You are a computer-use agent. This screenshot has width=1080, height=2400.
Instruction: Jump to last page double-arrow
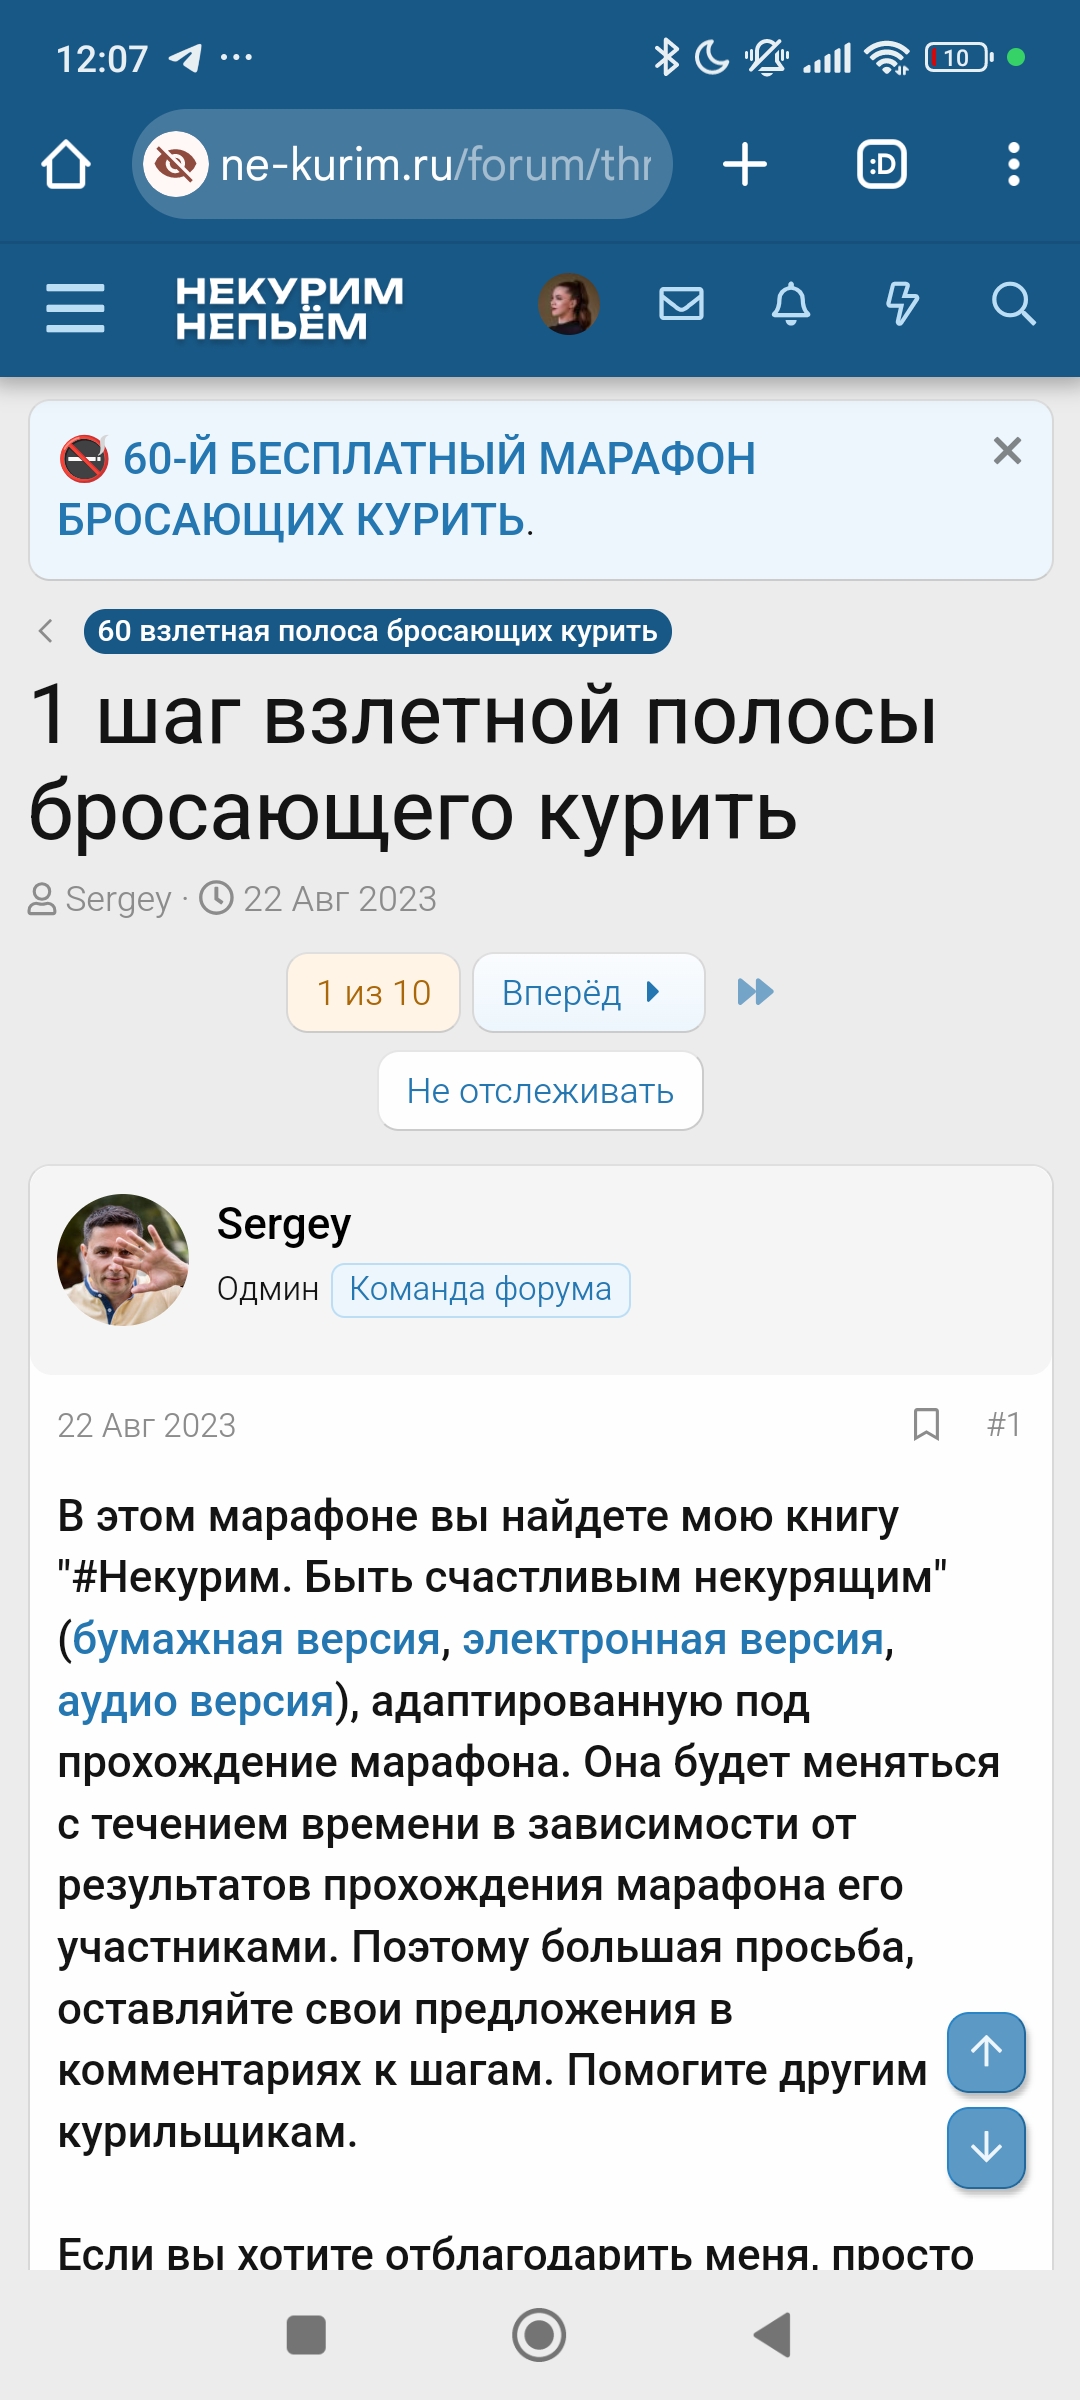755,993
